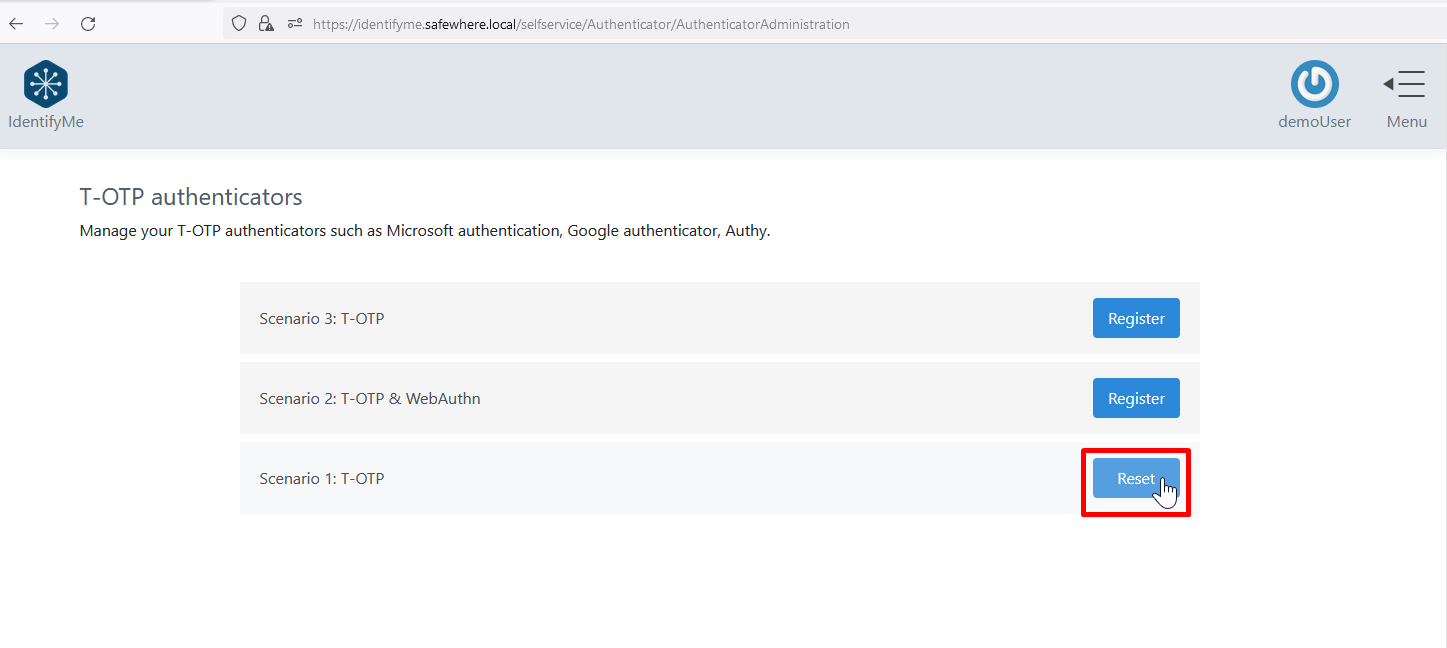The height and width of the screenshot is (648, 1447).
Task: Open the site permissions icon in address bar
Action: click(x=294, y=24)
